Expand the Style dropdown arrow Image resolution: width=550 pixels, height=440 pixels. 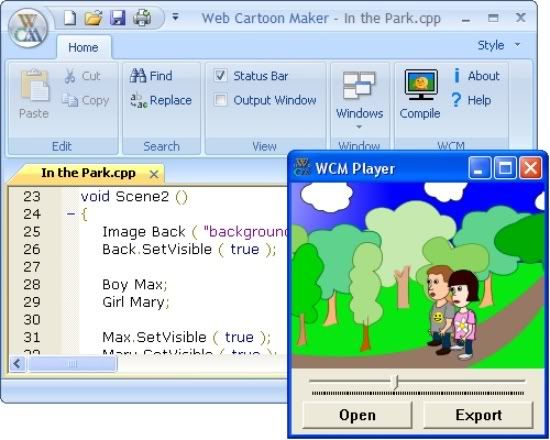[517, 45]
